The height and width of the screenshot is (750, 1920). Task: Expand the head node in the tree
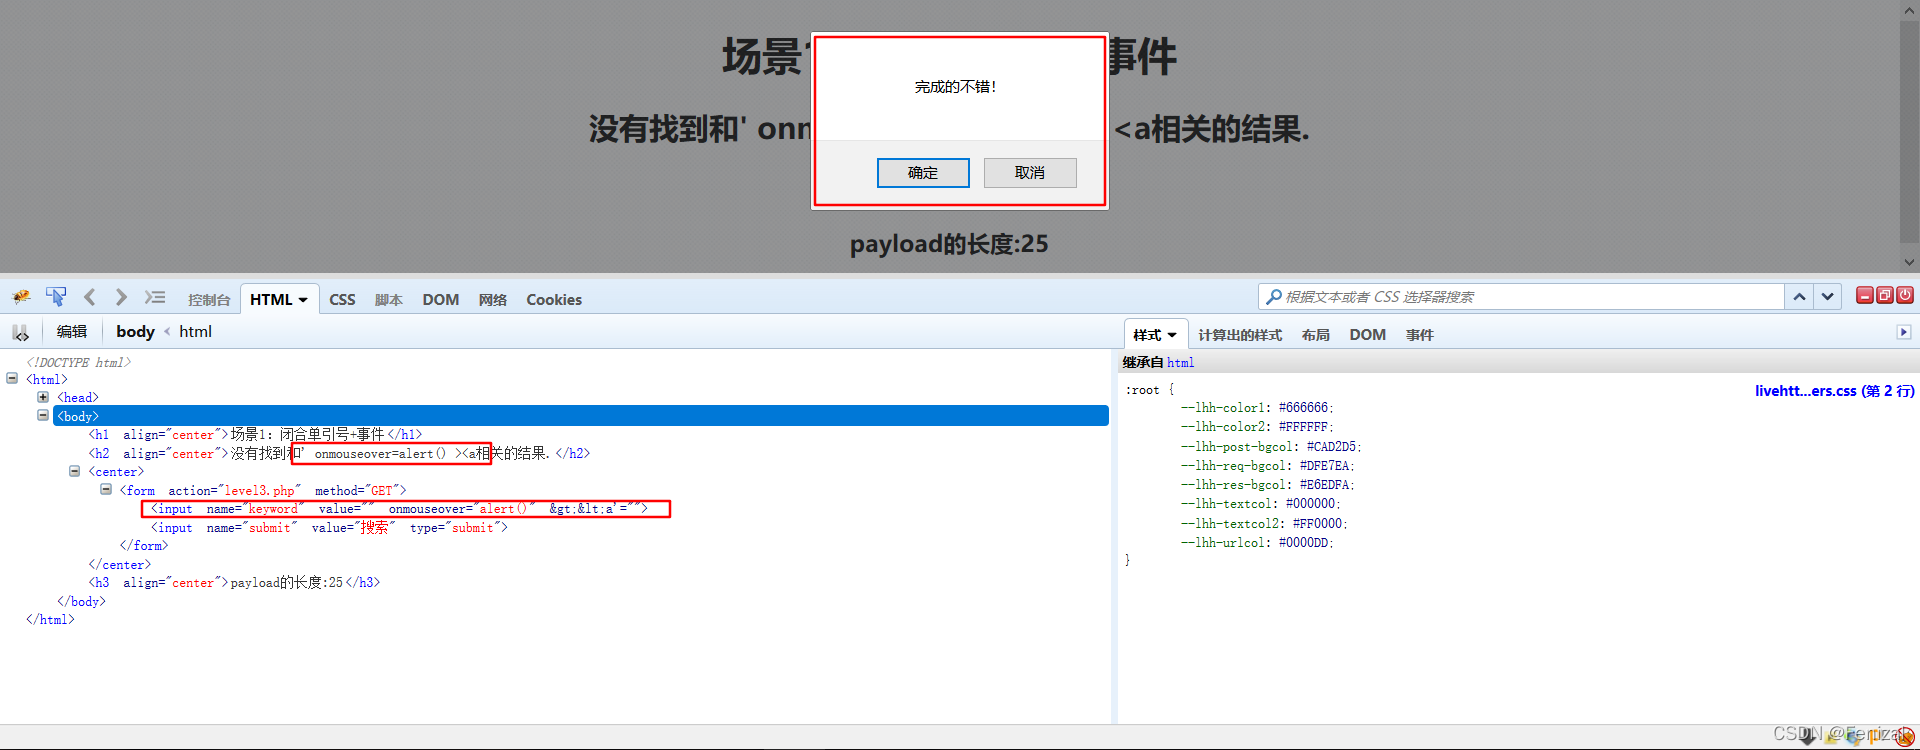43,397
